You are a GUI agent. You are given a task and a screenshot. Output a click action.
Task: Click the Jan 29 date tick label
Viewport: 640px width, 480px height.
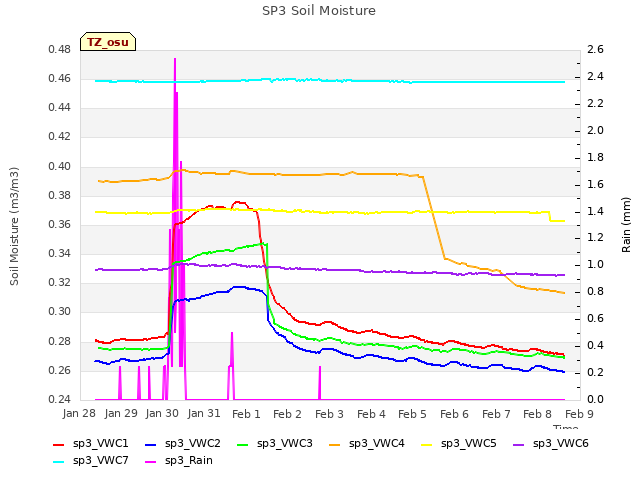(x=121, y=413)
